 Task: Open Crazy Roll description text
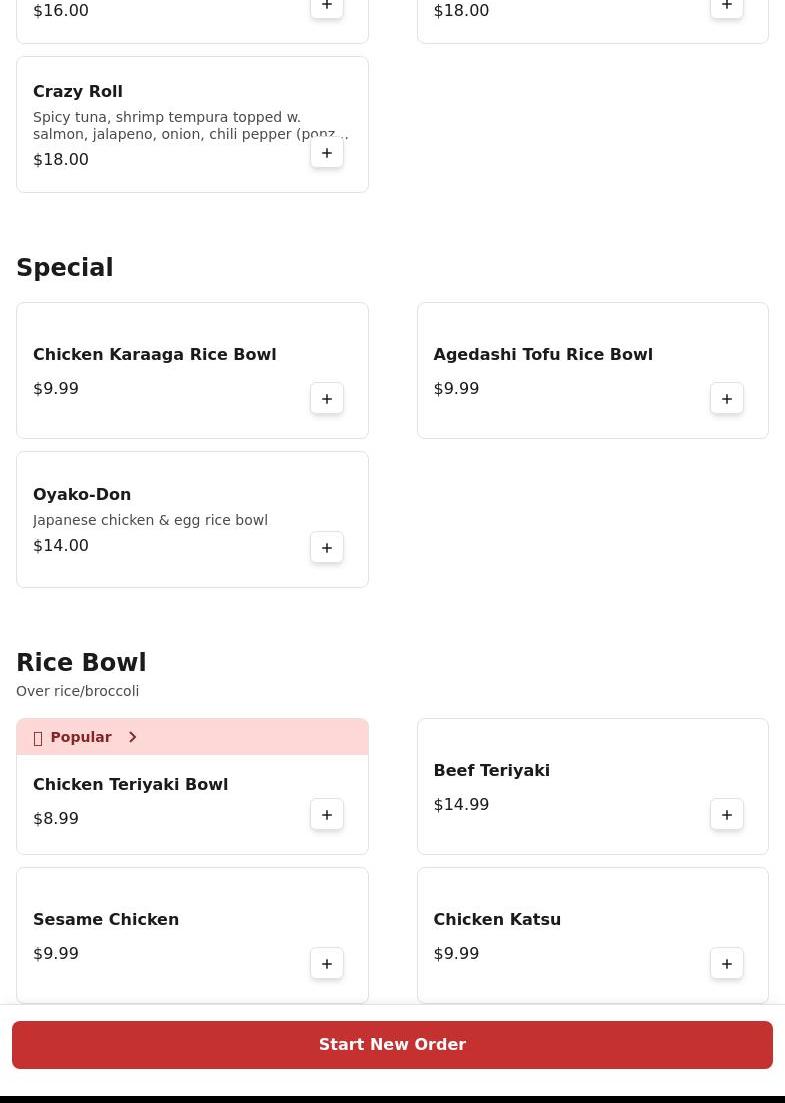coord(190,125)
